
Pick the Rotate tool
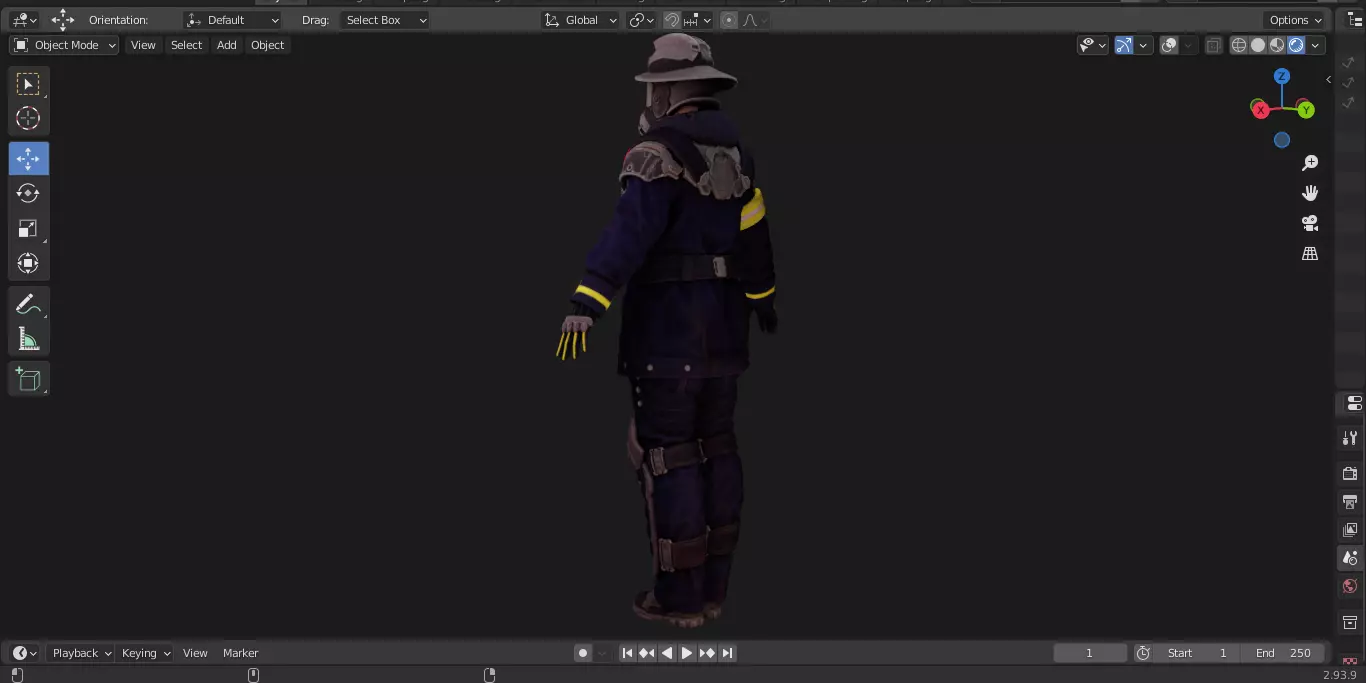tap(28, 193)
